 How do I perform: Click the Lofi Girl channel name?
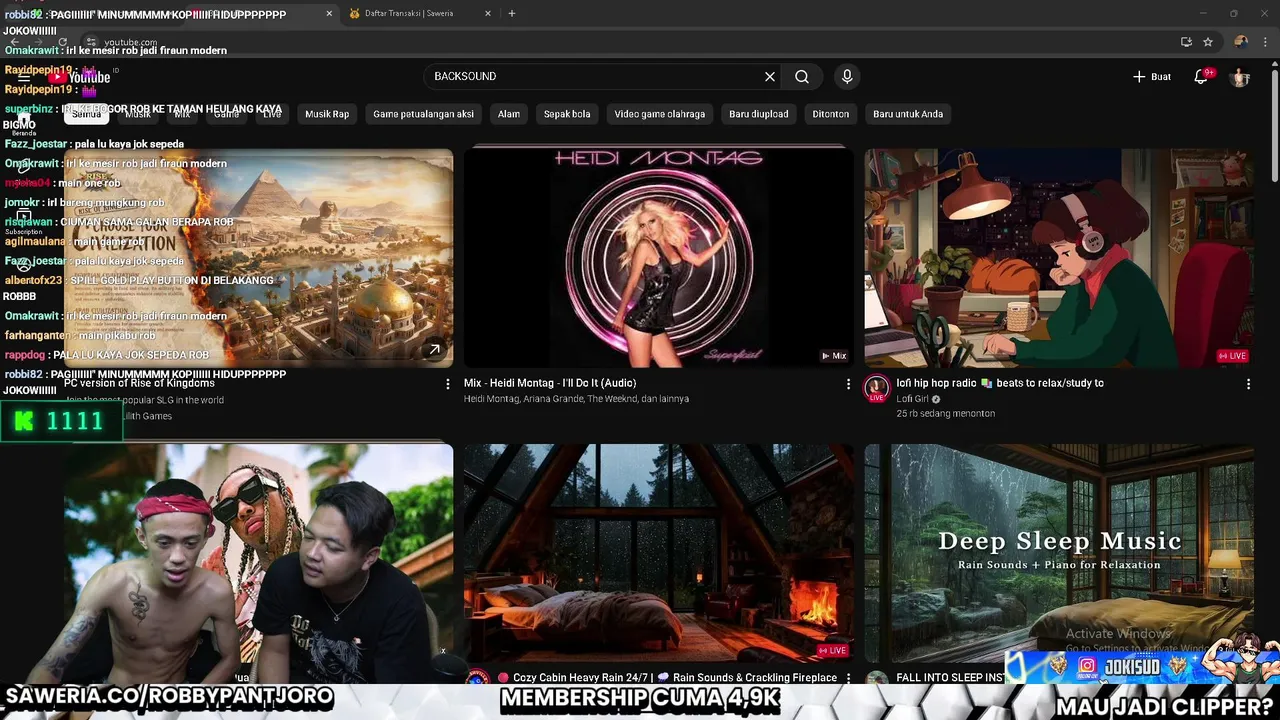[x=913, y=399]
